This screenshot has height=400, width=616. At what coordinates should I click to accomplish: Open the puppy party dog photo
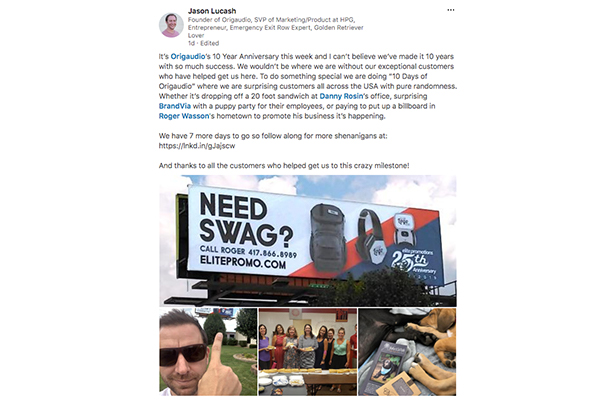407,352
